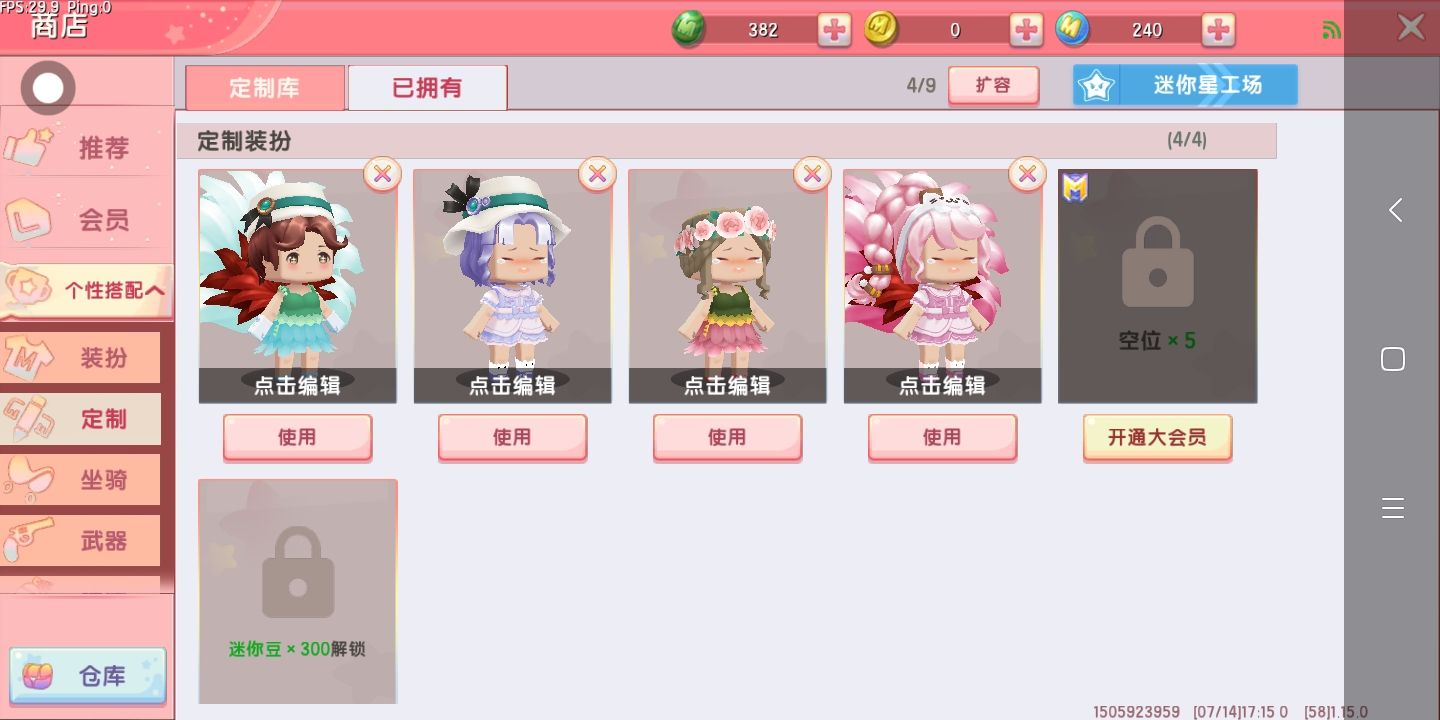
Task: Add gold coins with plus icon
Action: [x=1026, y=30]
